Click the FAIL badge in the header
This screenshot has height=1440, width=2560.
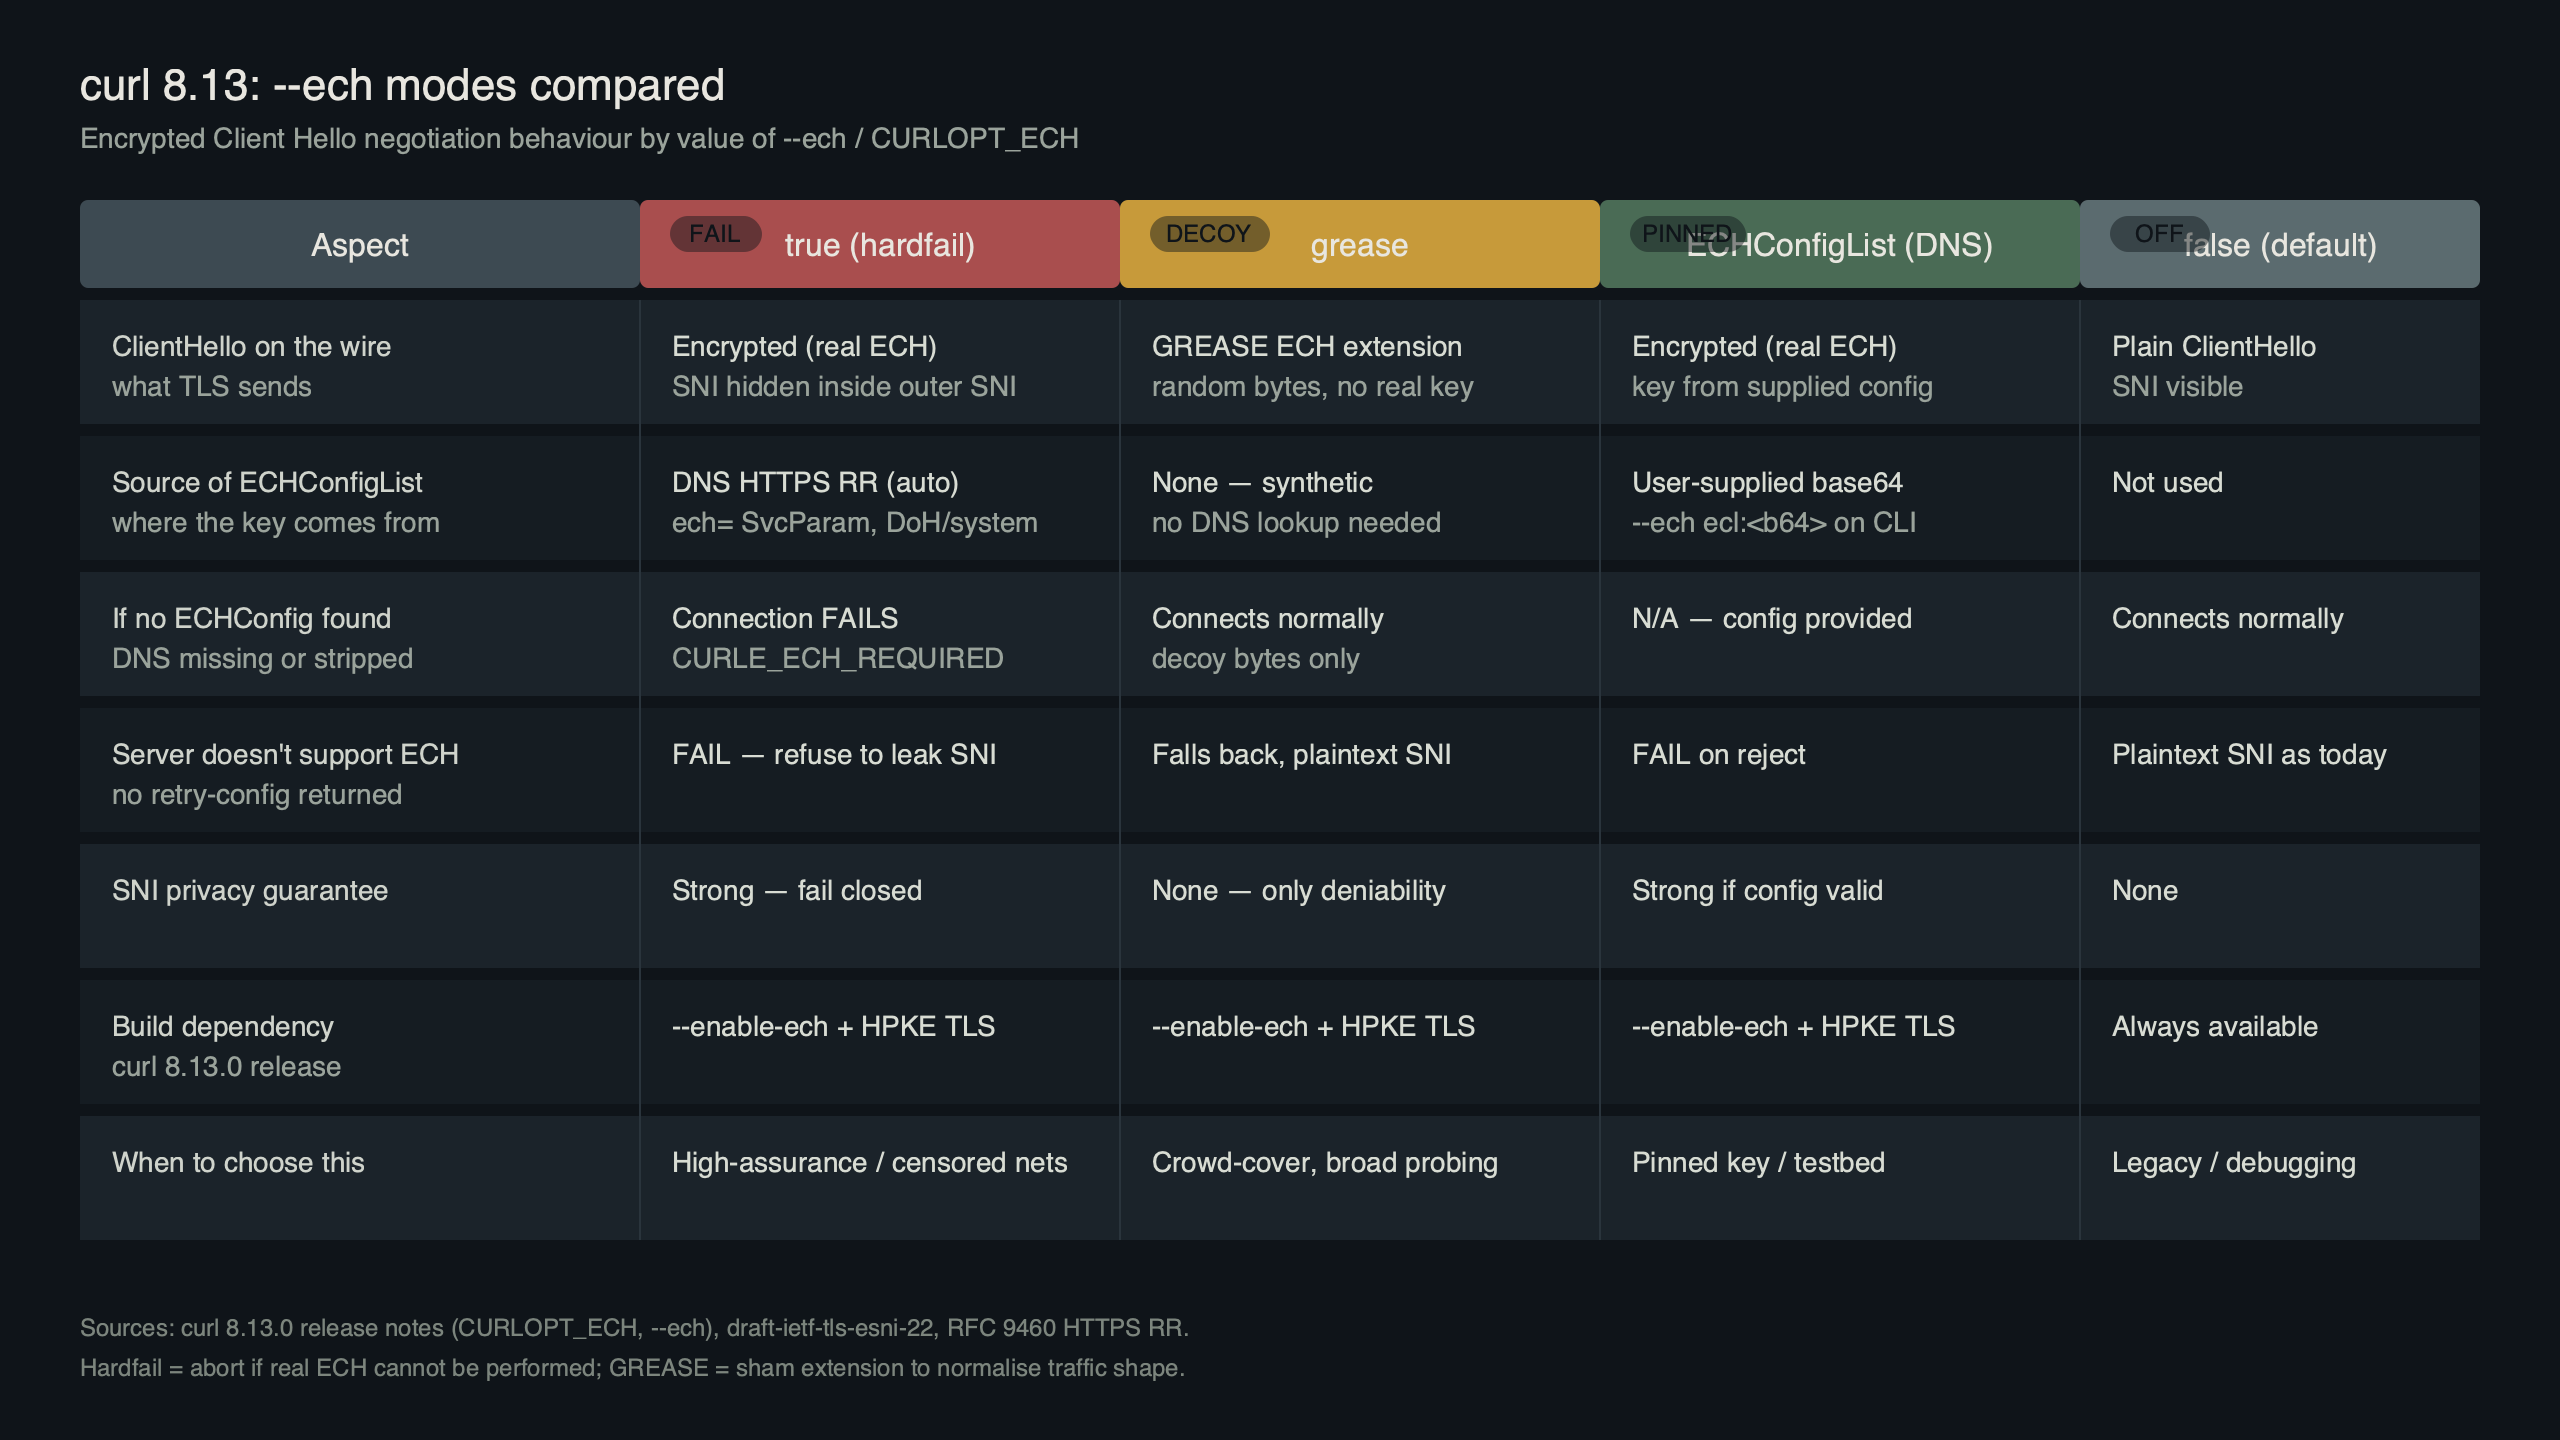coord(715,234)
